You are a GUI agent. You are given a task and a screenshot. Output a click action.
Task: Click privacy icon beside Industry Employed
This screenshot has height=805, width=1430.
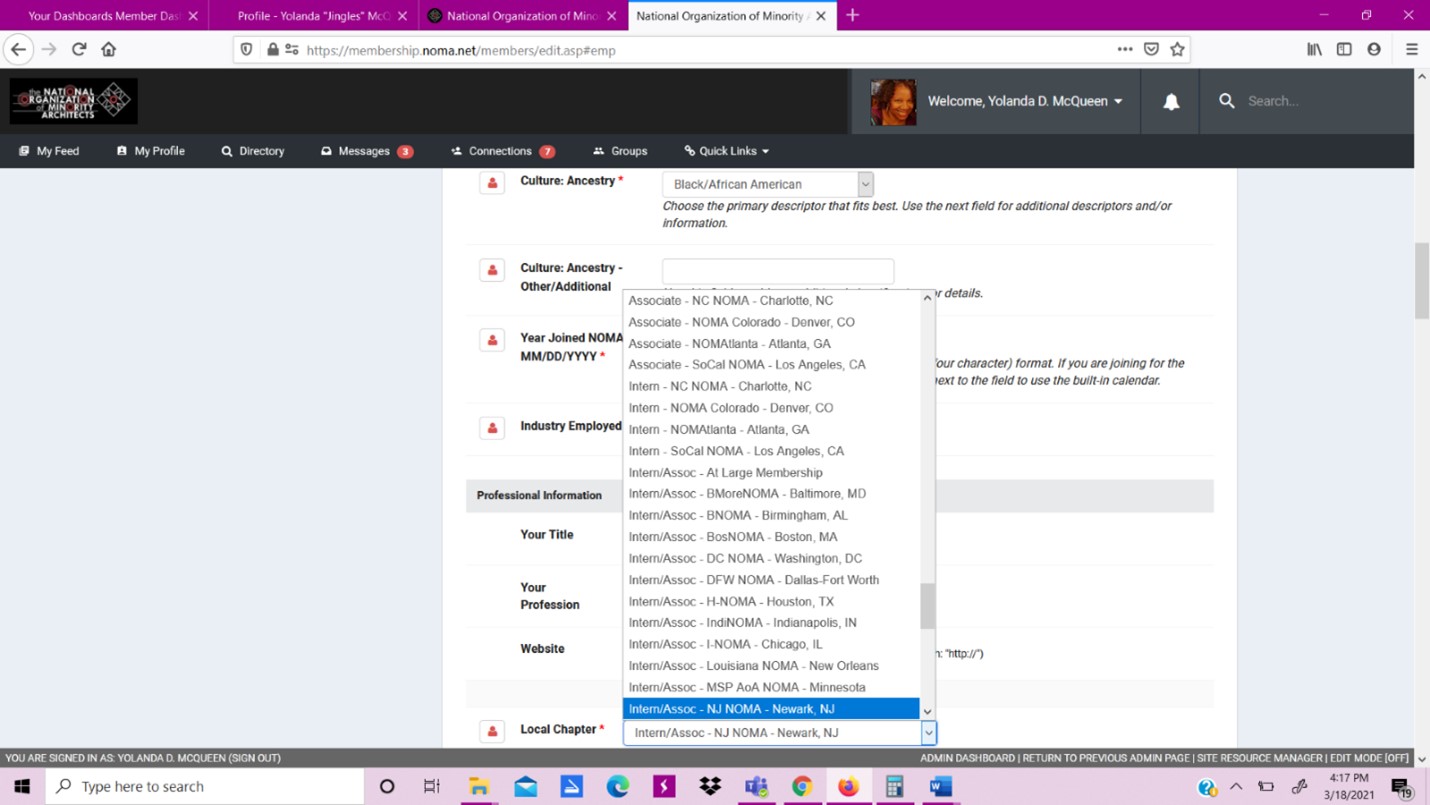[x=492, y=428]
